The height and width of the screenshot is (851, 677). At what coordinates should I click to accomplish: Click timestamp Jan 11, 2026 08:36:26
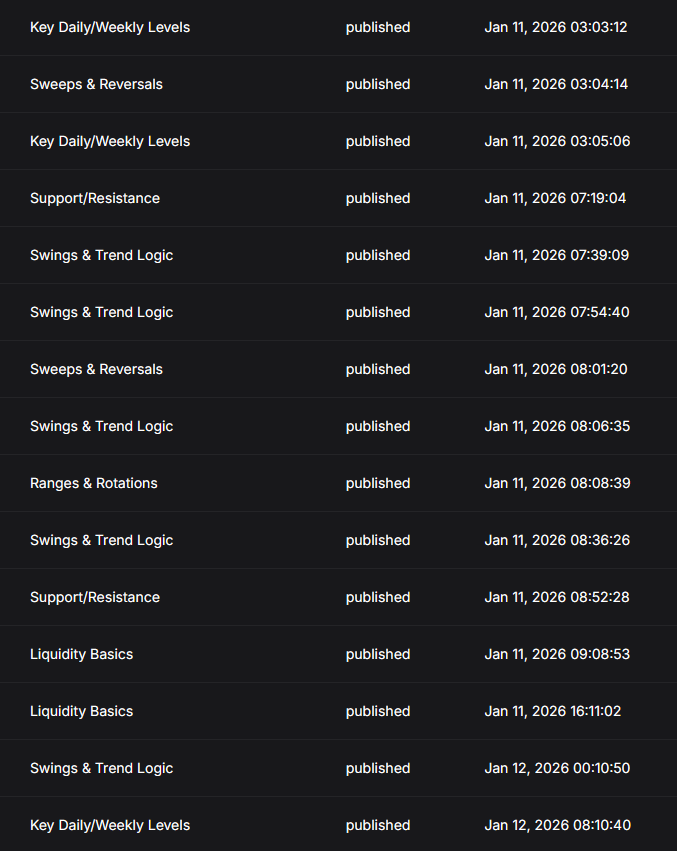[x=557, y=540]
